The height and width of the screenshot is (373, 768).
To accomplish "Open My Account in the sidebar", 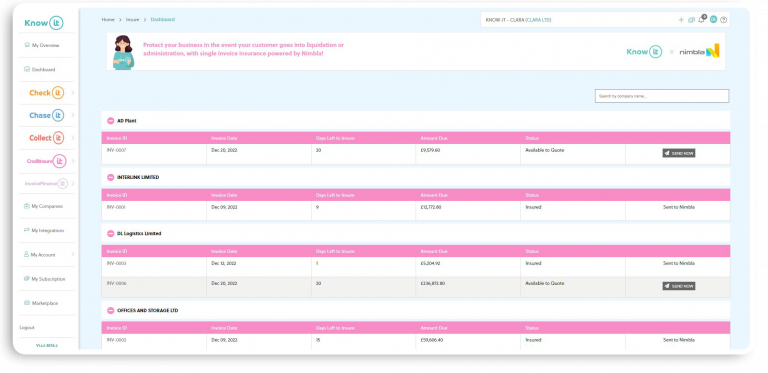I will 40,255.
